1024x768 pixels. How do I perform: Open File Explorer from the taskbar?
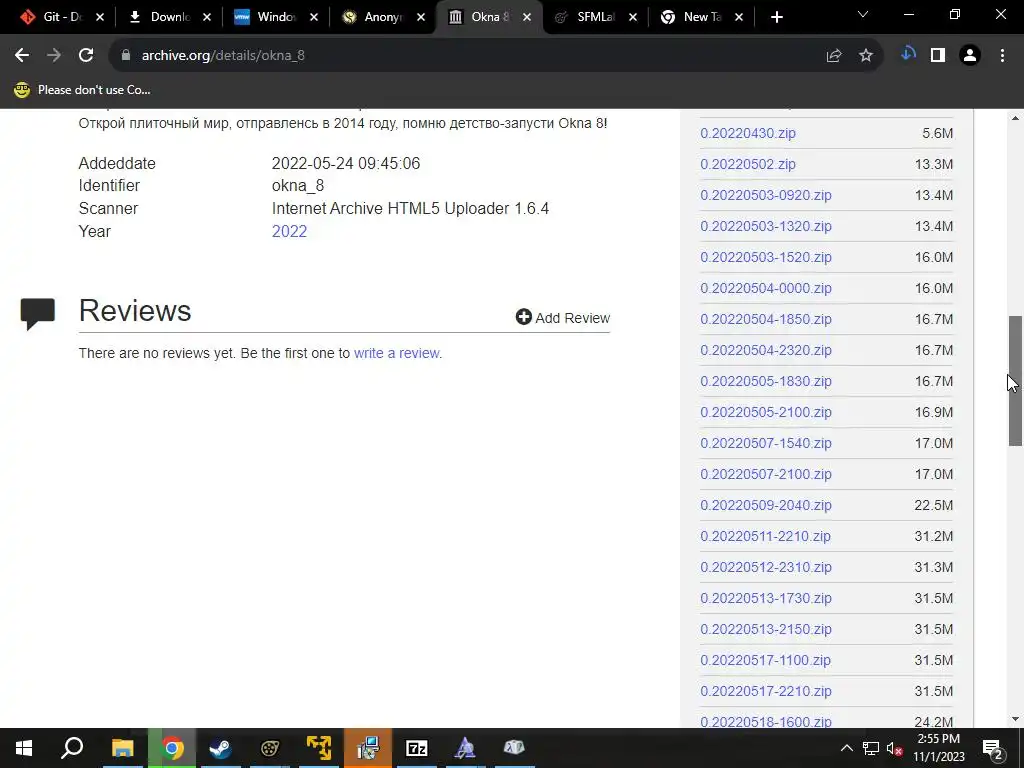[x=122, y=748]
